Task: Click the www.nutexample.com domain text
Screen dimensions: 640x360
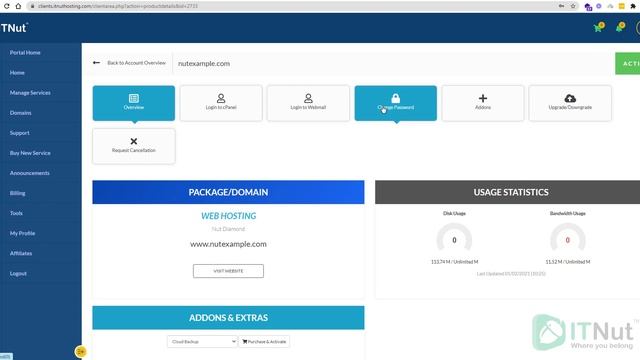Action: tap(228, 244)
